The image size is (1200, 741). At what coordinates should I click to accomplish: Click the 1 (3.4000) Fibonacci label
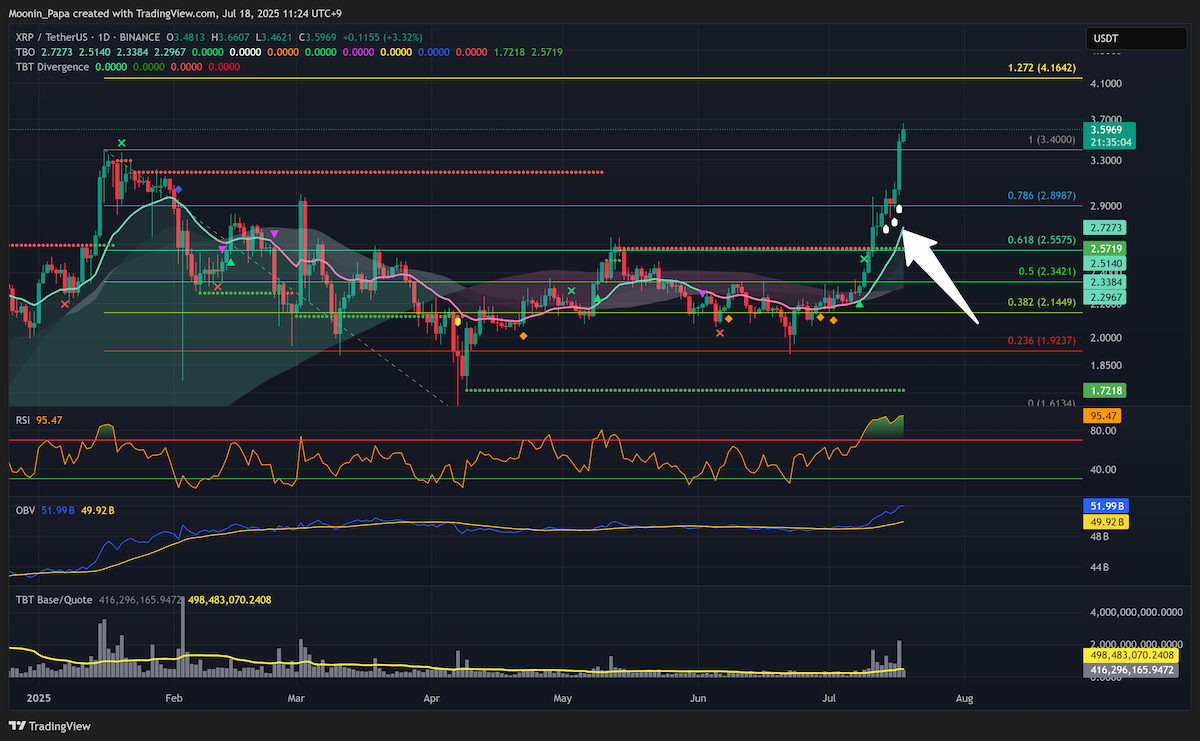point(1052,140)
